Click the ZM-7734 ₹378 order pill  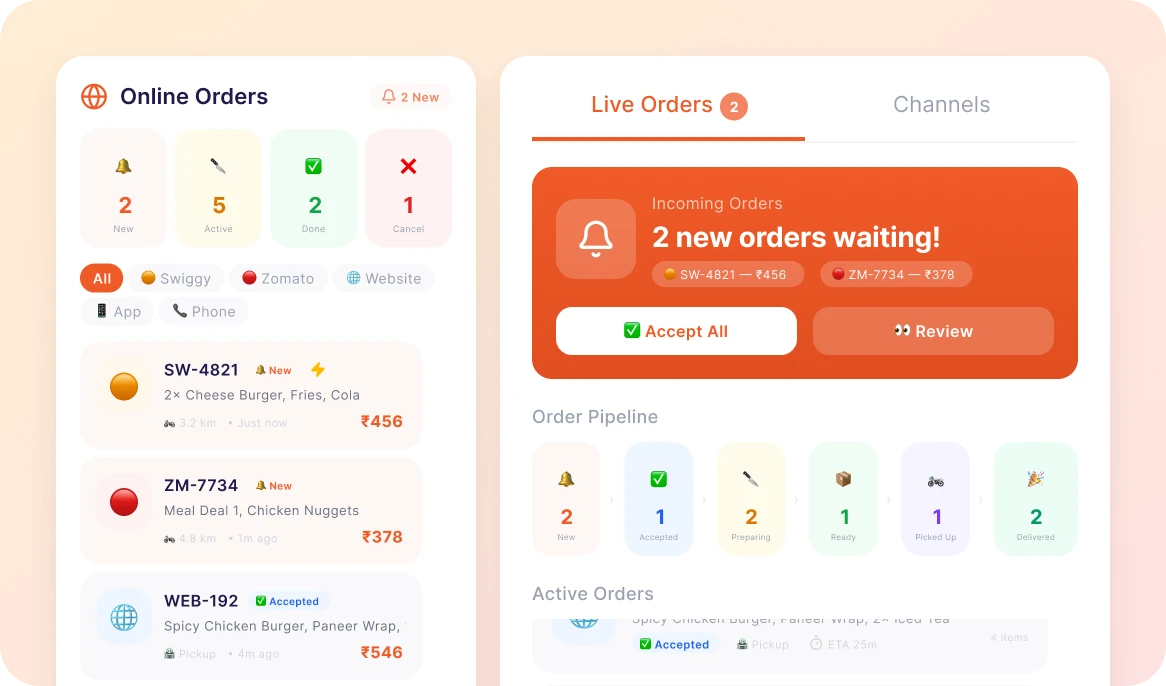tap(896, 274)
